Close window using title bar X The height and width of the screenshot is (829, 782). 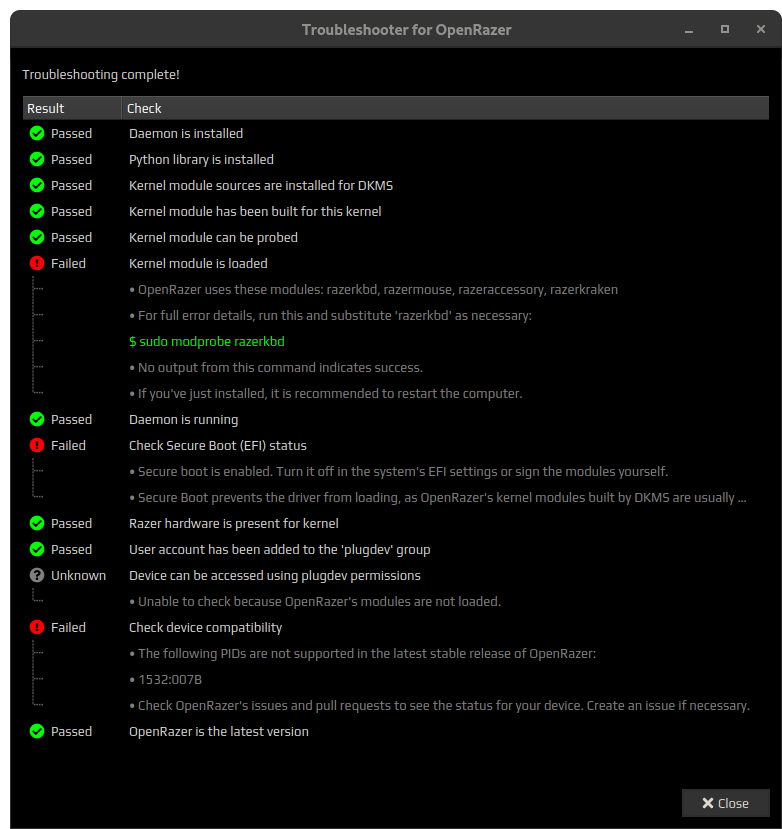(761, 29)
